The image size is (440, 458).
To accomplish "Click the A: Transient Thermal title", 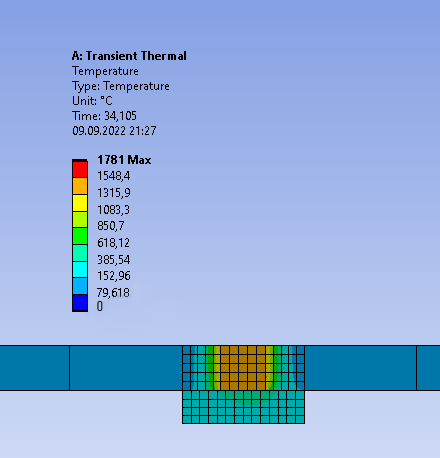I will (x=129, y=56).
